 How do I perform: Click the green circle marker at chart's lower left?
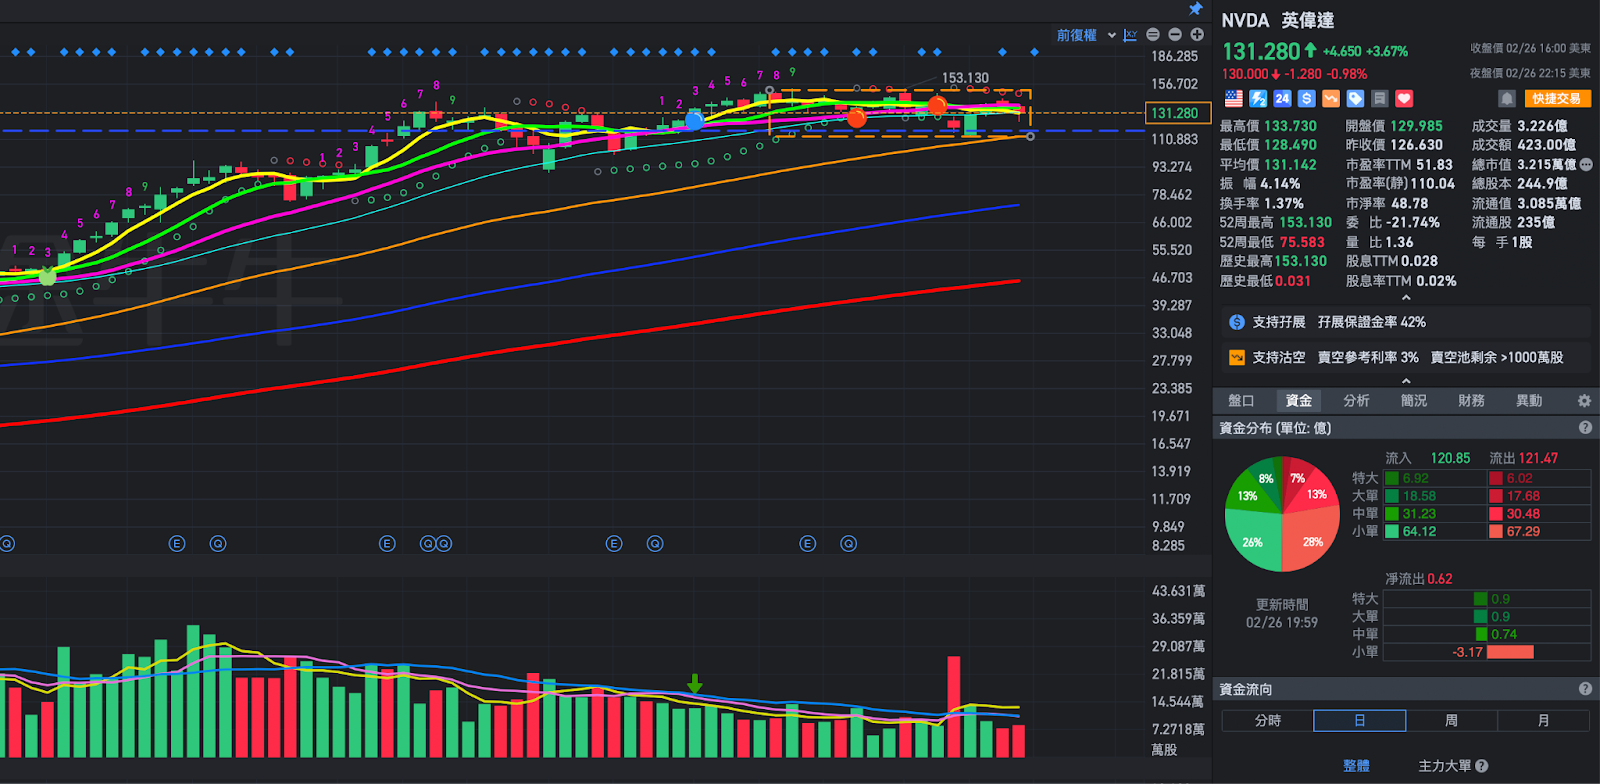coord(47,277)
